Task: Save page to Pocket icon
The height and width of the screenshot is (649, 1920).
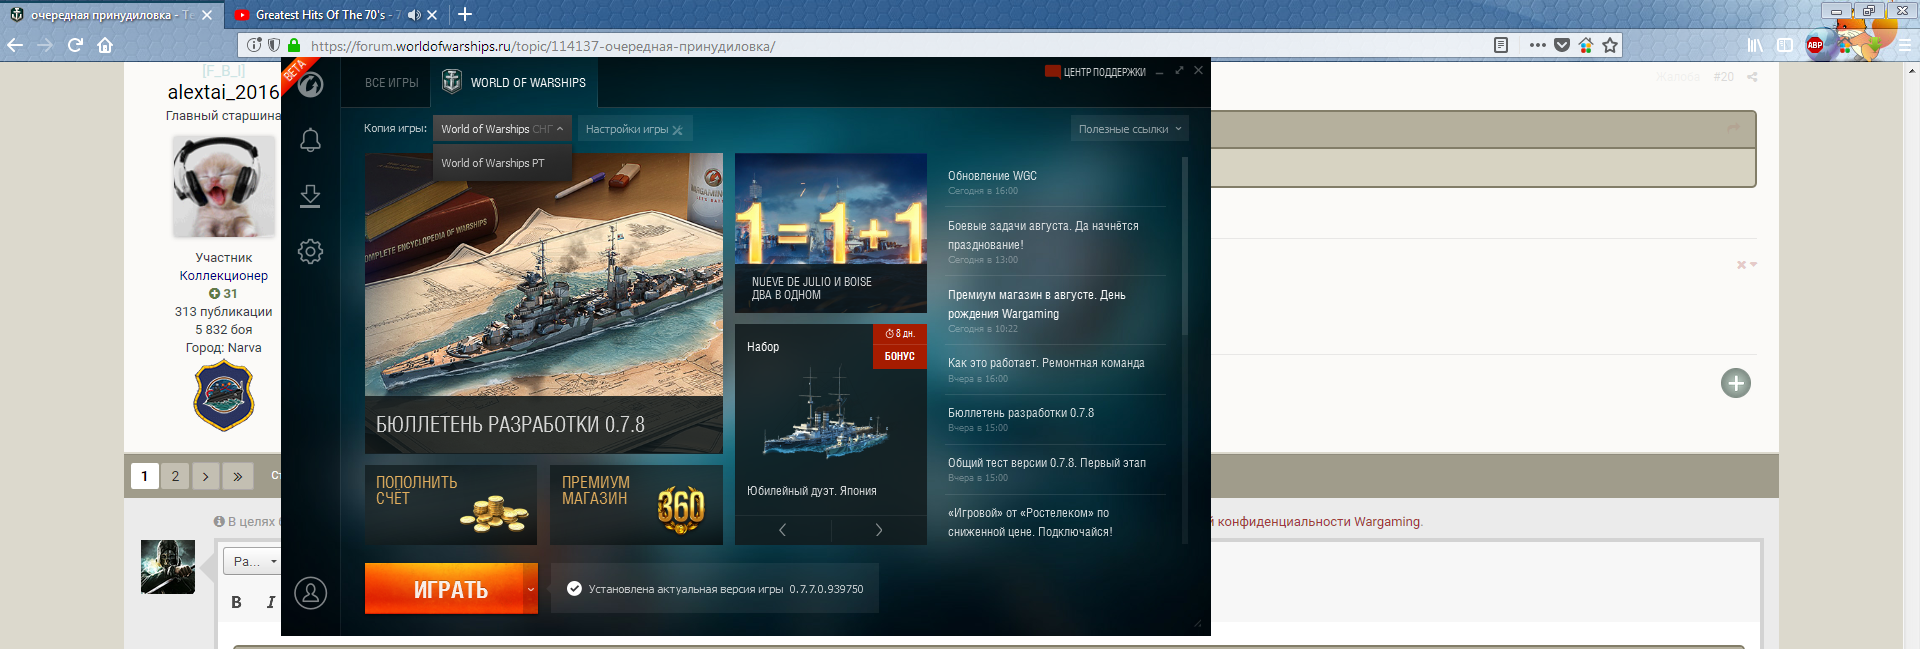Action: coord(1562,45)
